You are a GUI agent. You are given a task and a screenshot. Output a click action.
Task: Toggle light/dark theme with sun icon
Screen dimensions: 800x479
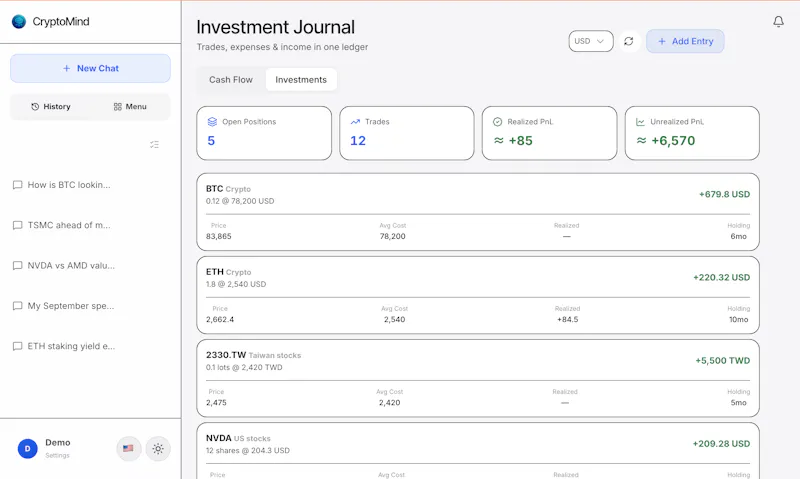click(158, 449)
